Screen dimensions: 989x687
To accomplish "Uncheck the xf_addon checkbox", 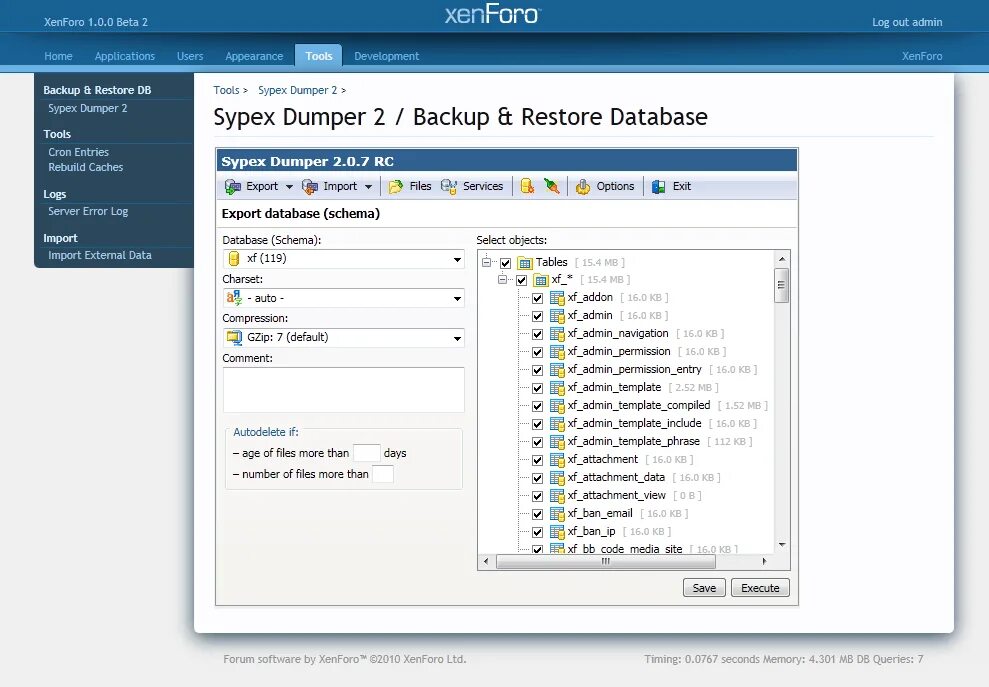I will click(537, 298).
